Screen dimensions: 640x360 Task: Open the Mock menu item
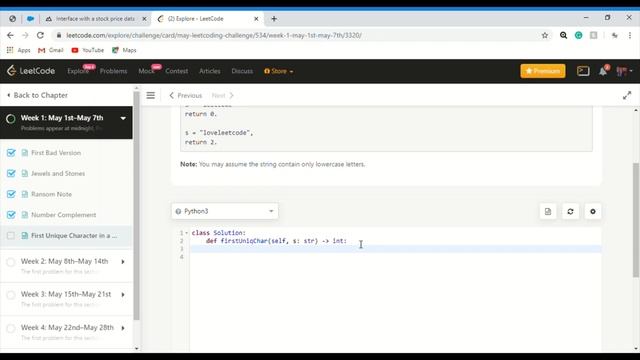pos(146,71)
